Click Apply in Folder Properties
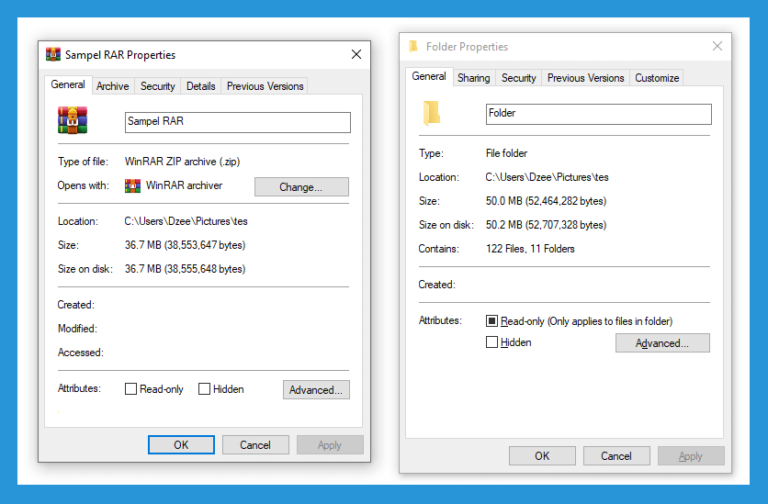Screen dimensions: 768x504 [x=691, y=456]
